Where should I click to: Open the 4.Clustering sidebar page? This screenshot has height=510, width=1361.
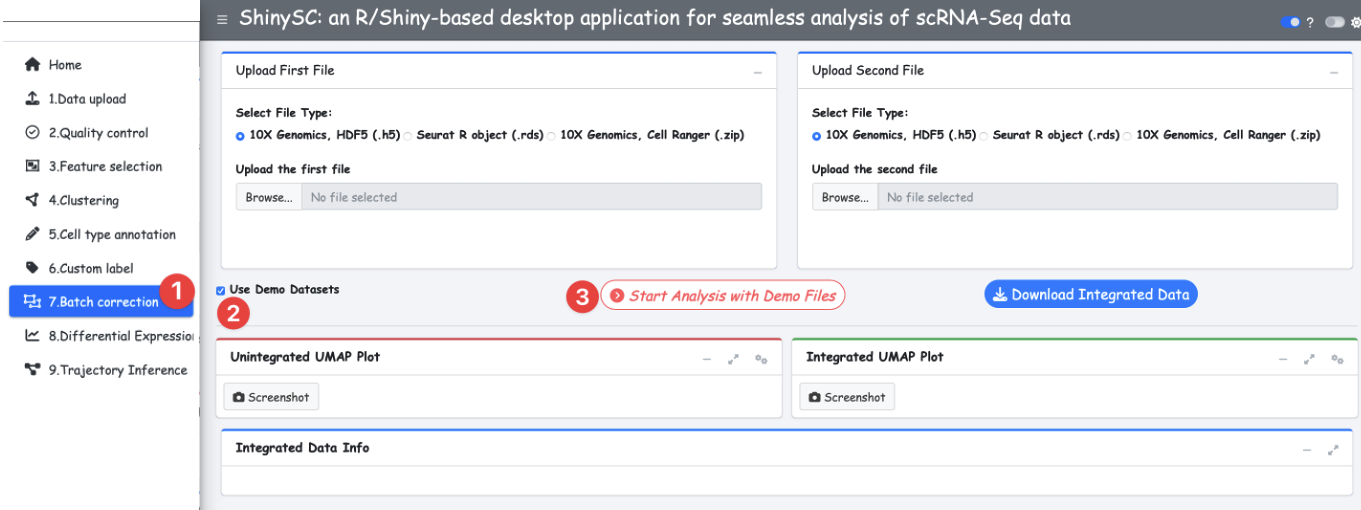(83, 200)
